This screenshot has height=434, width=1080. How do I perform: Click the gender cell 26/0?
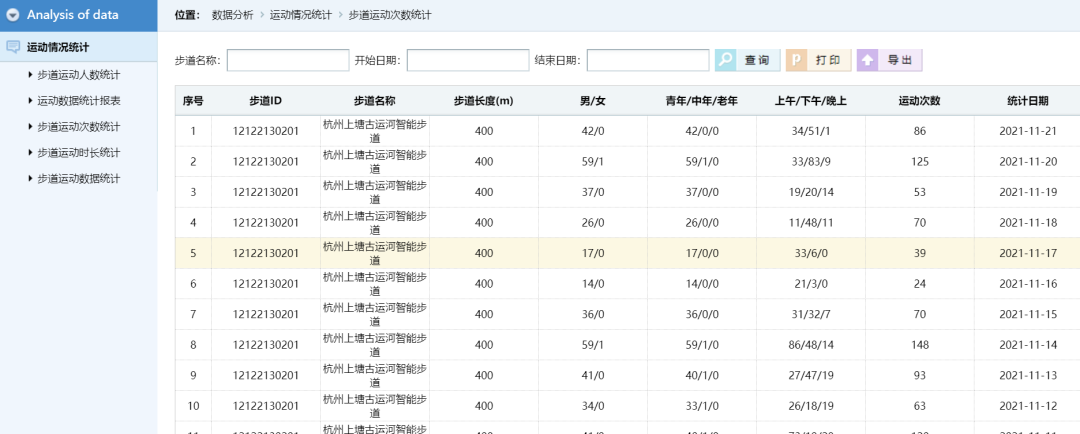tap(593, 223)
